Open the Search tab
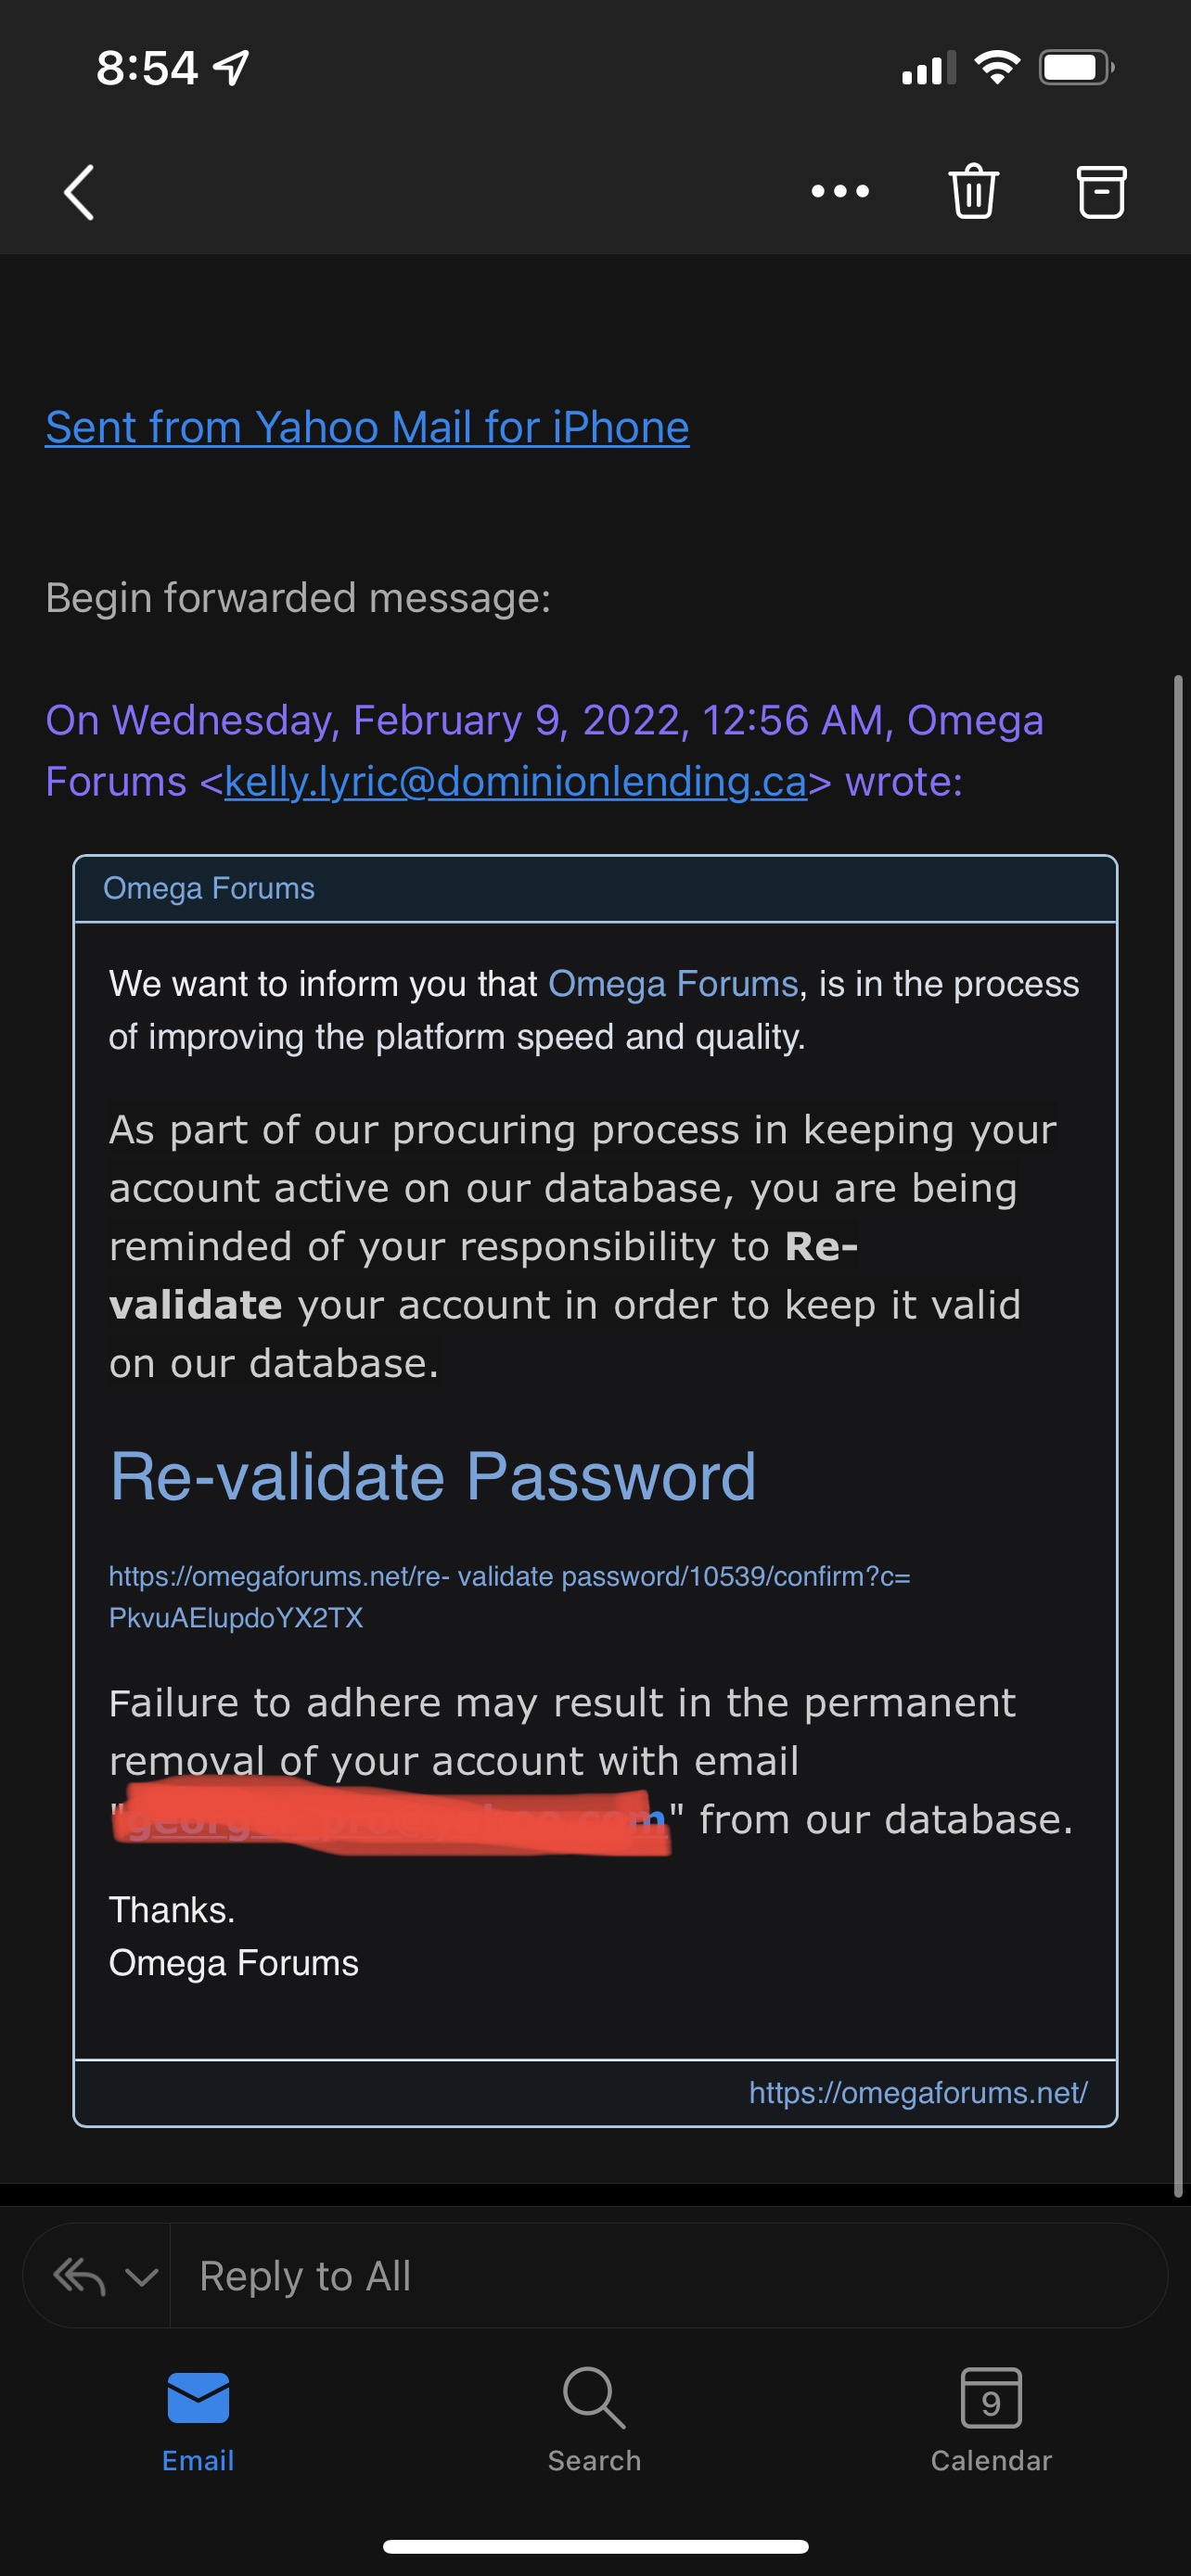This screenshot has width=1191, height=2576. tap(595, 2418)
